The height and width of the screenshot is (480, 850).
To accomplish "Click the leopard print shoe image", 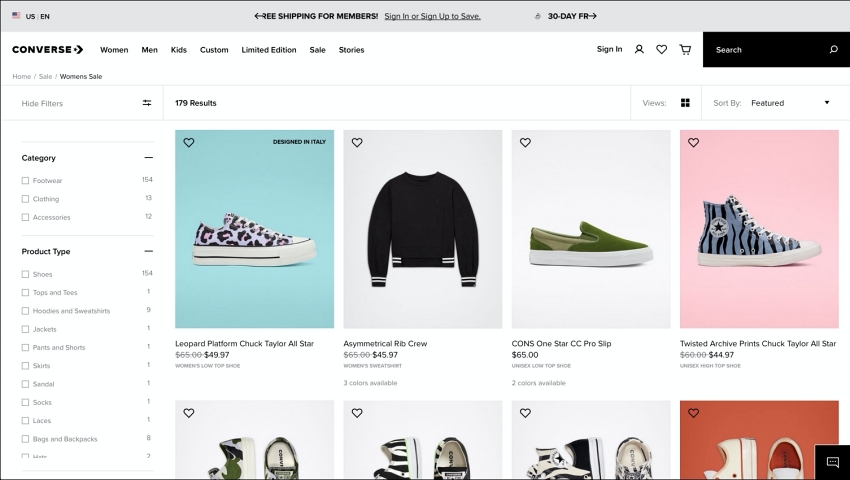I will 254,229.
